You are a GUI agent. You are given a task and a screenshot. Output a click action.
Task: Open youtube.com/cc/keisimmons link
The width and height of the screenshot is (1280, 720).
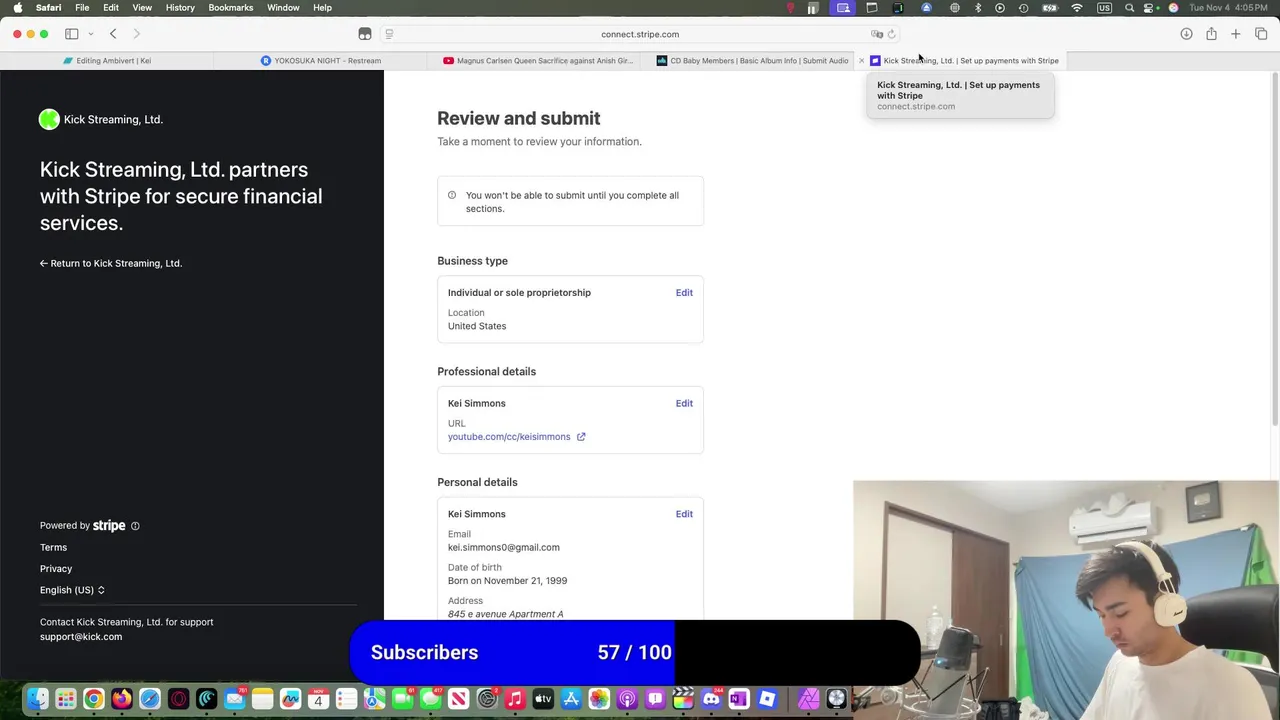click(509, 437)
